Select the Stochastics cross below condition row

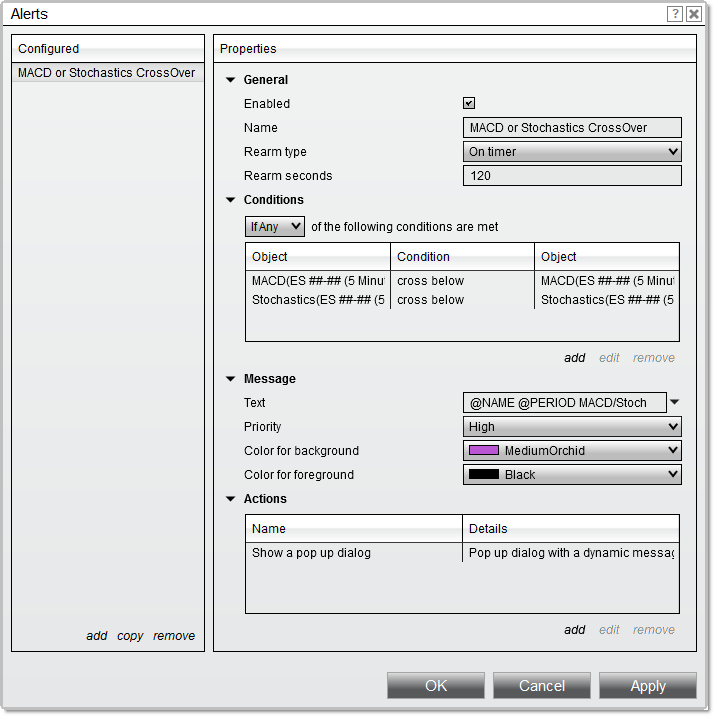(x=430, y=300)
